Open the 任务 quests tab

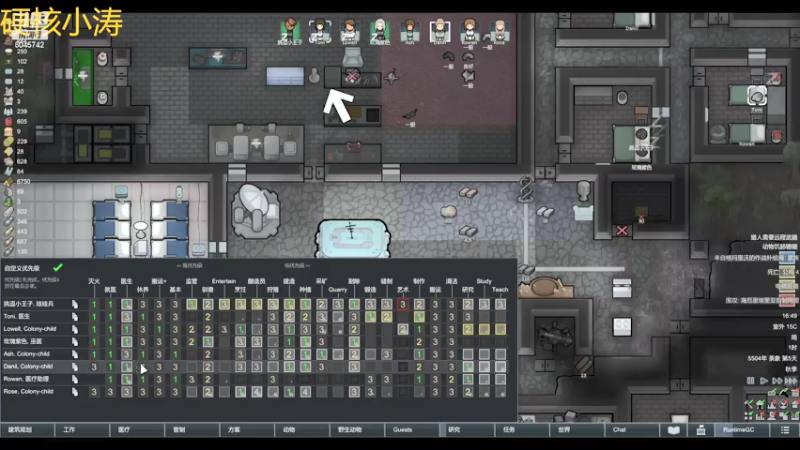[523, 430]
